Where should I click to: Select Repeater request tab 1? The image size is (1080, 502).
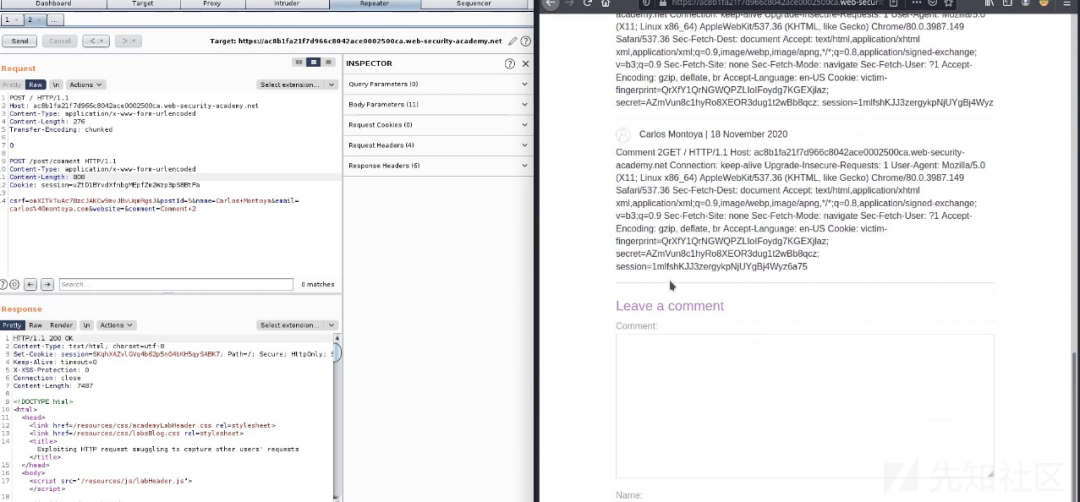[x=7, y=20]
